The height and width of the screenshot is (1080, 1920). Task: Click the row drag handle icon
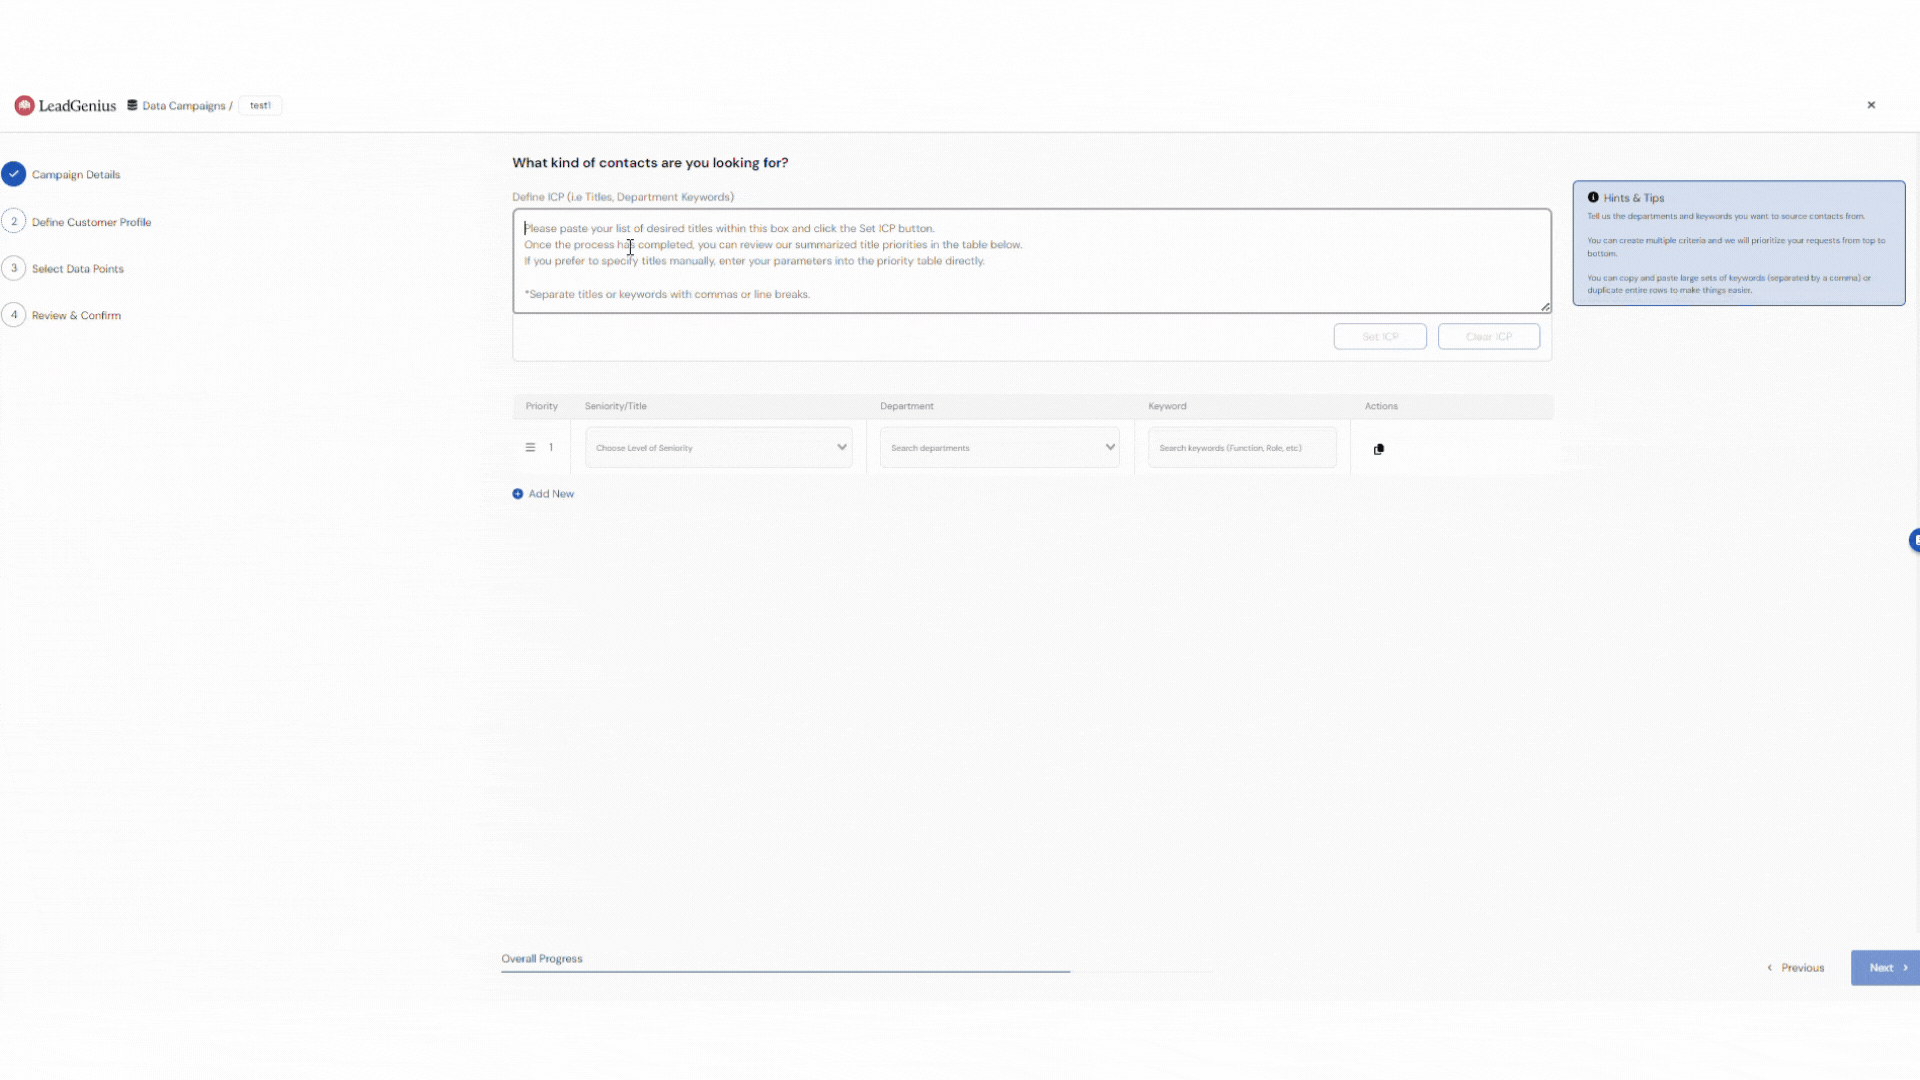coord(530,448)
